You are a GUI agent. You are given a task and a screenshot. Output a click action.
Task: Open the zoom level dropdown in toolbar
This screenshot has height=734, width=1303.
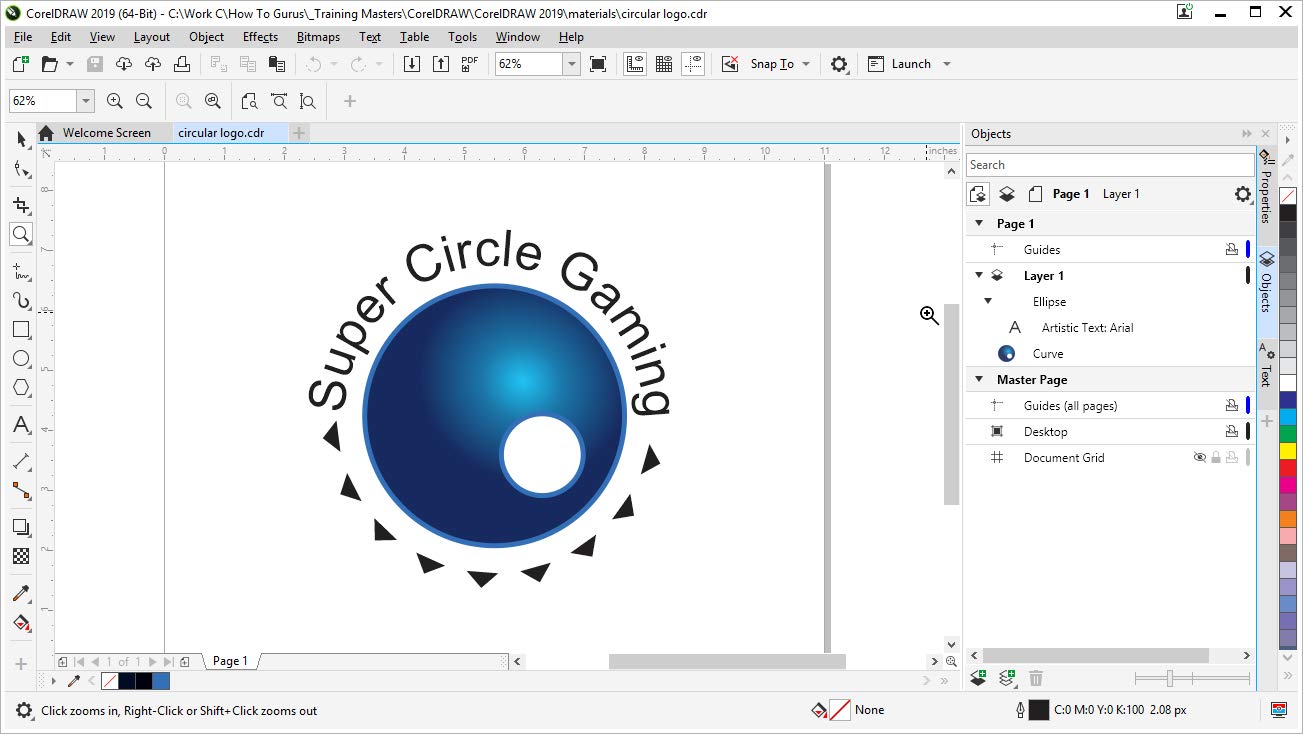pyautogui.click(x=571, y=64)
